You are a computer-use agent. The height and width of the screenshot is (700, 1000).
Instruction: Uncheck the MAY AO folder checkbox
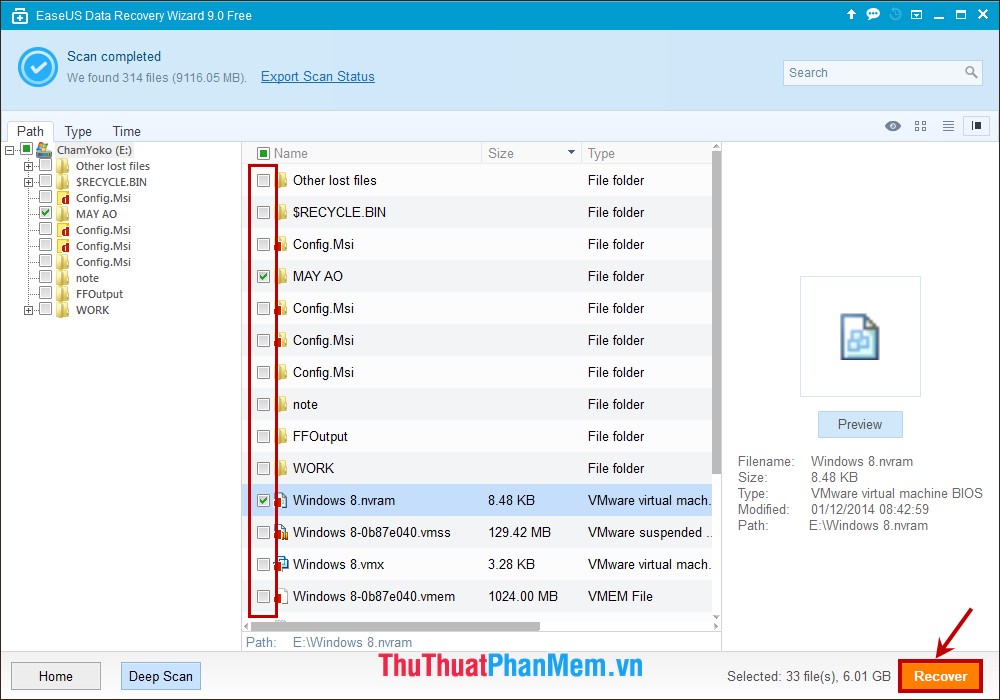[x=263, y=276]
